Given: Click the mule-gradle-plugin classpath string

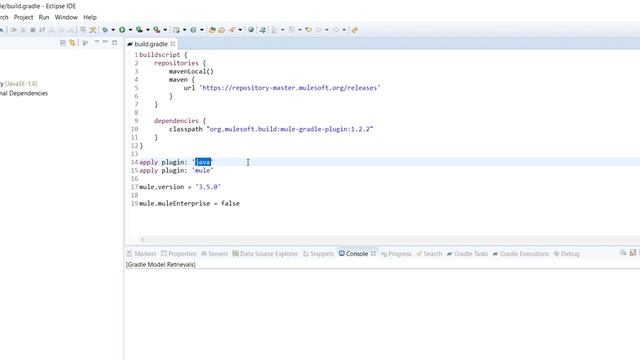Looking at the screenshot, I should [x=290, y=129].
